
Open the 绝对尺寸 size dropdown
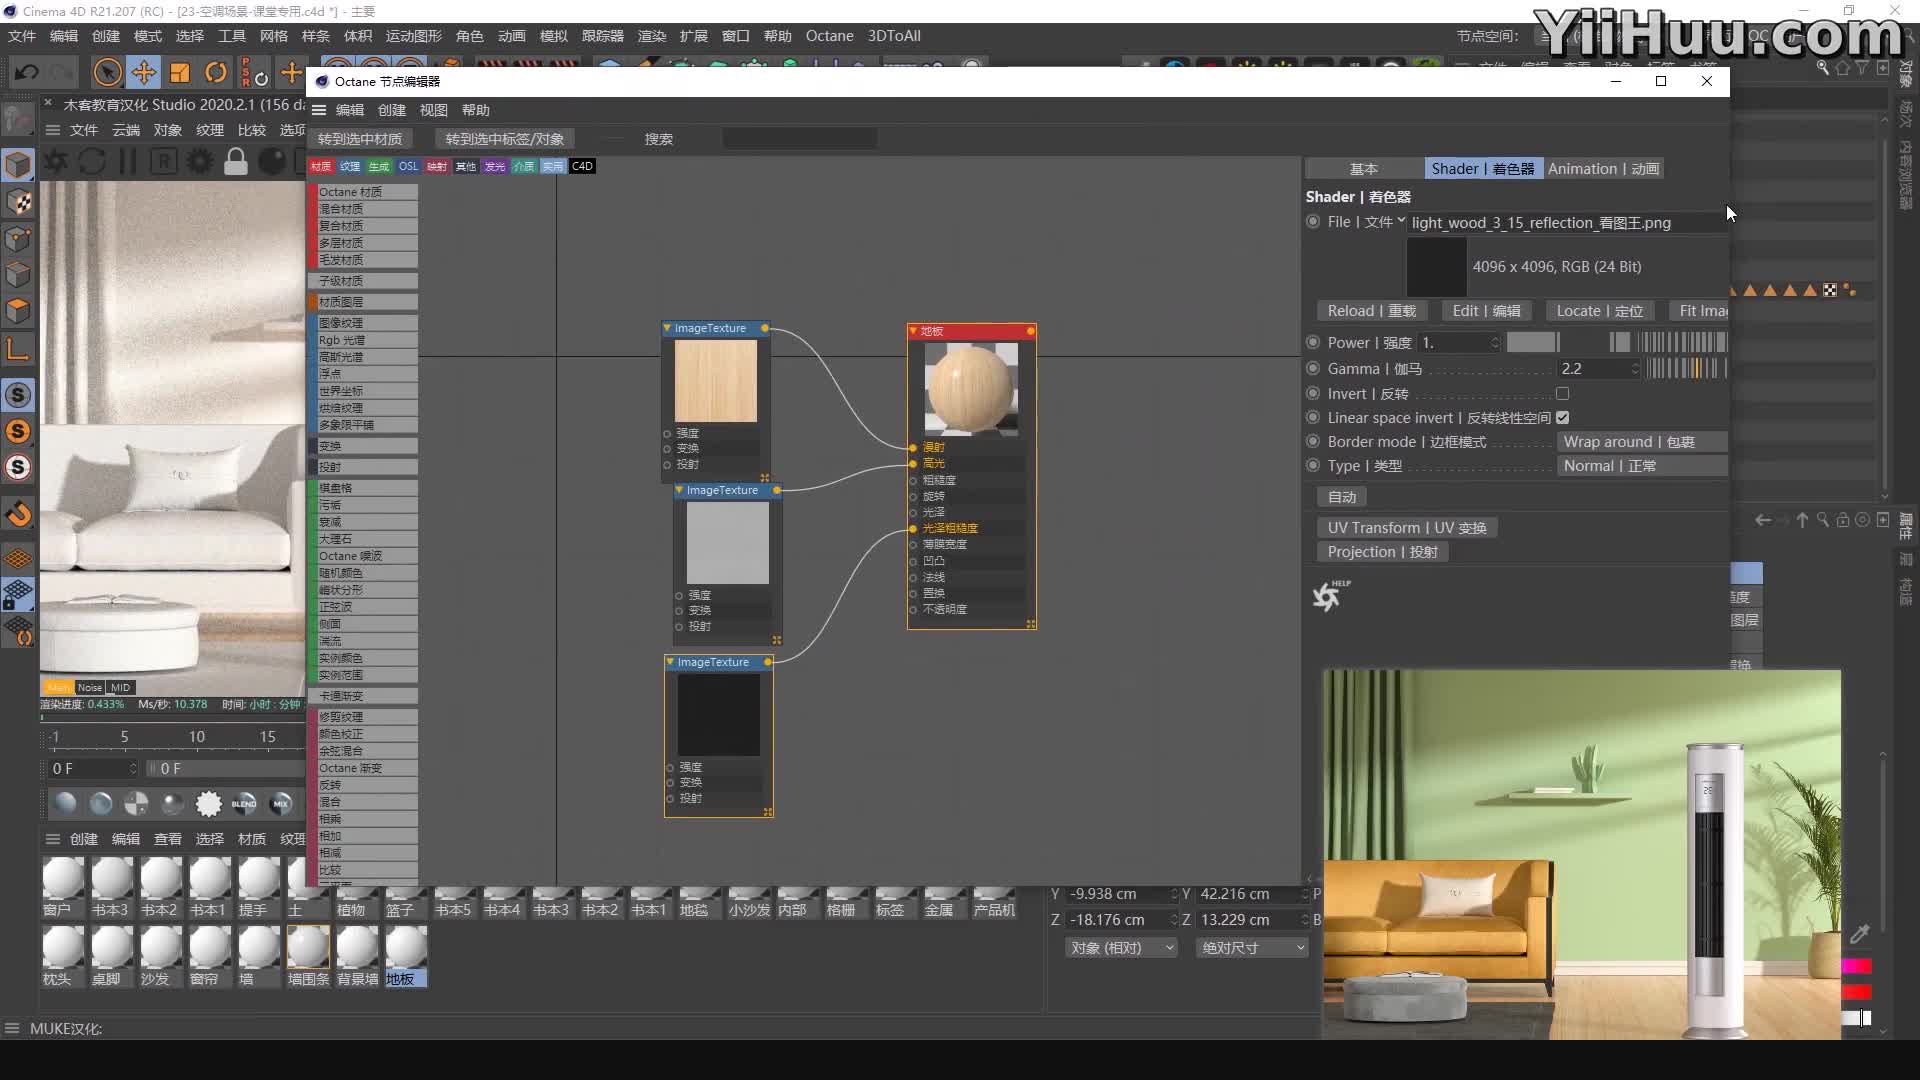click(x=1252, y=948)
